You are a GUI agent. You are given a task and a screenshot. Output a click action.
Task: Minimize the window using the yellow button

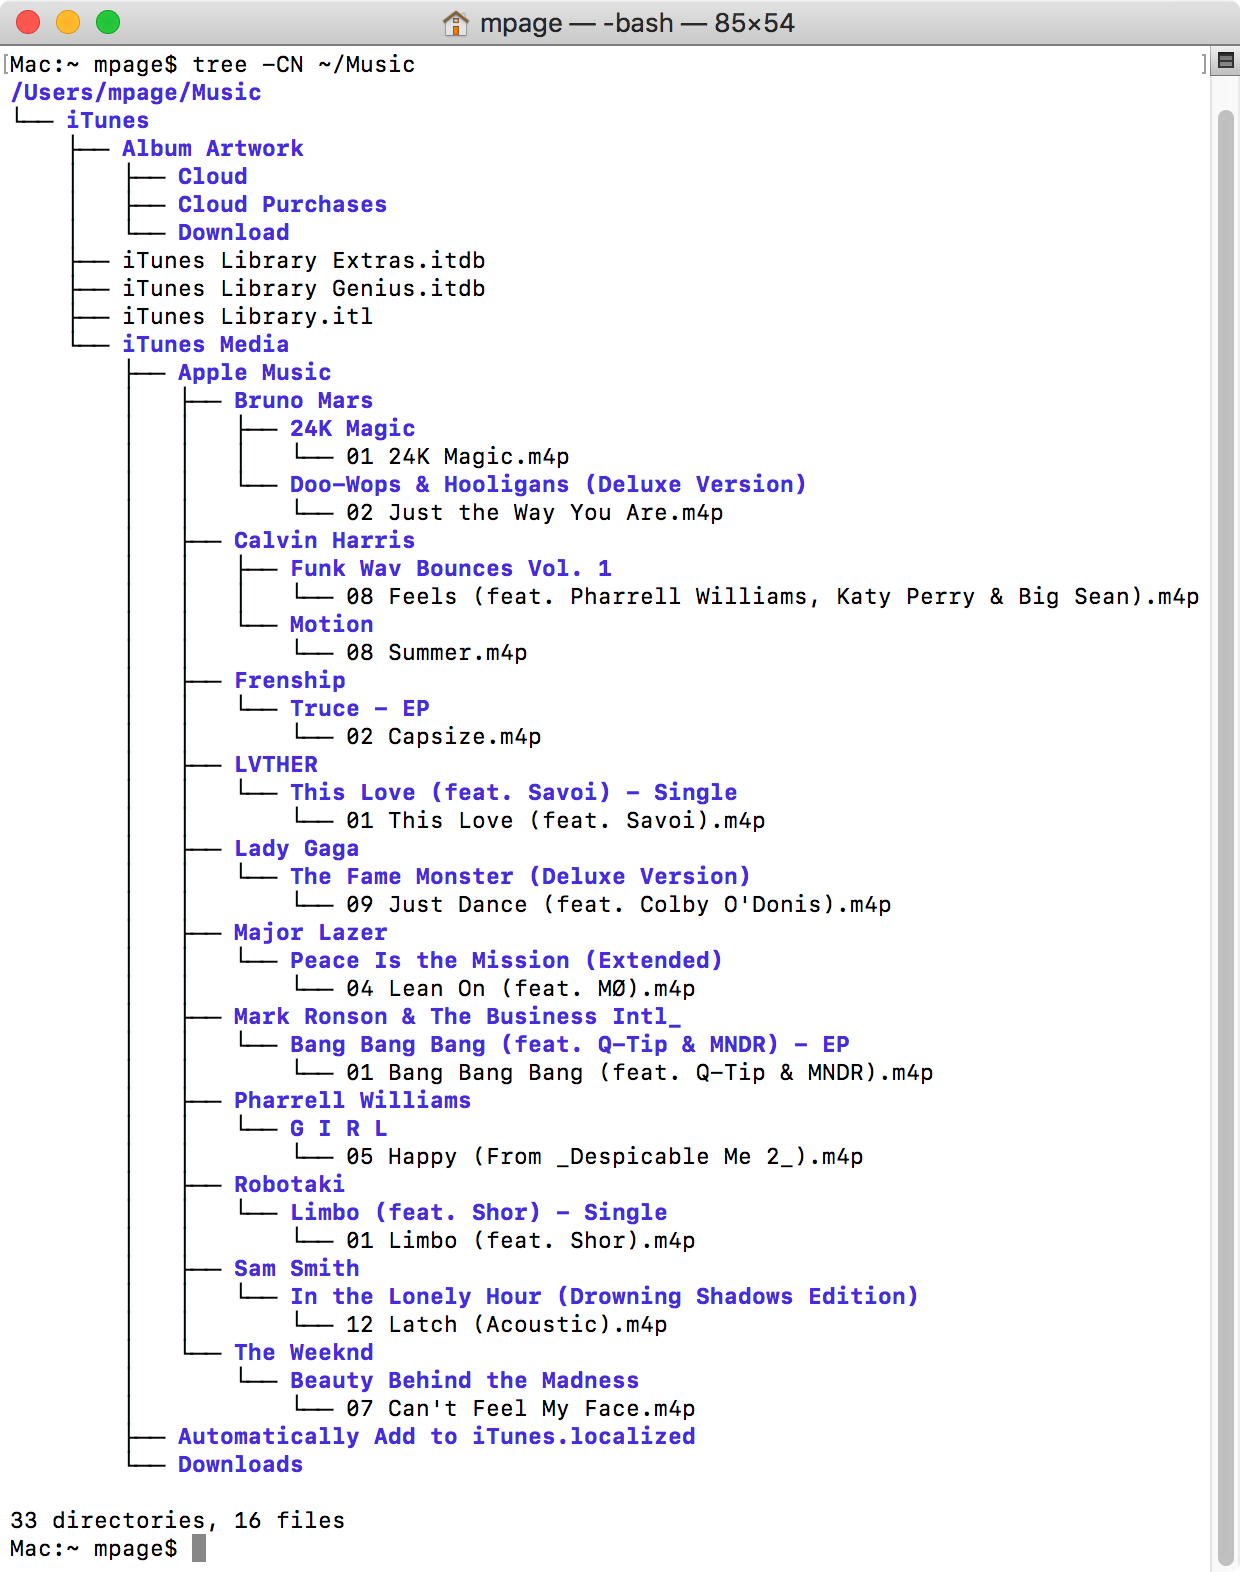point(68,22)
